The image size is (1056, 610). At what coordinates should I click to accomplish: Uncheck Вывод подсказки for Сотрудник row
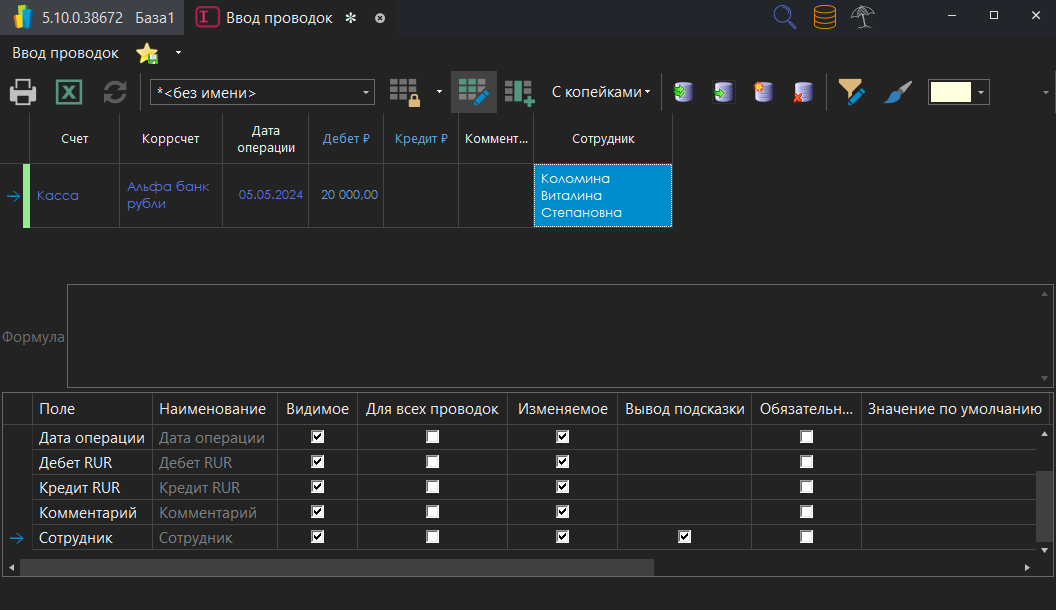(684, 537)
